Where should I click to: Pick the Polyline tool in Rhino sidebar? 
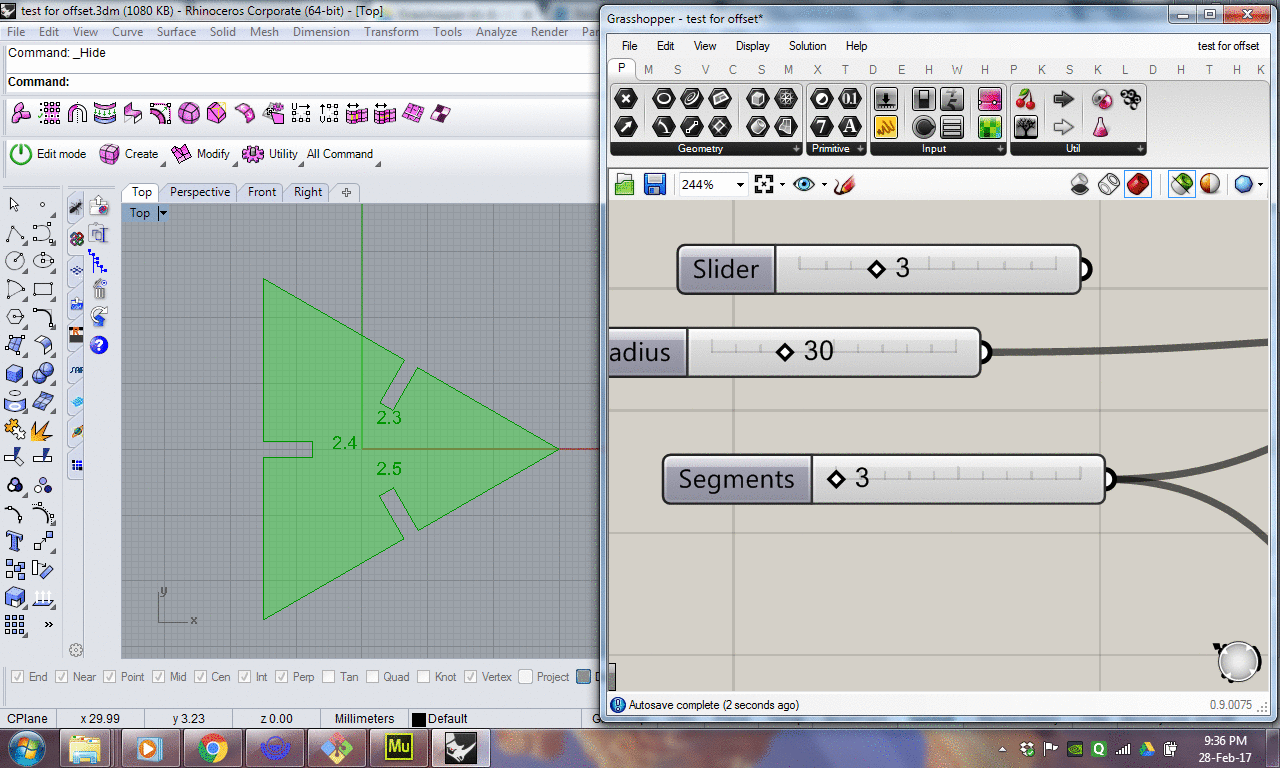pos(15,234)
